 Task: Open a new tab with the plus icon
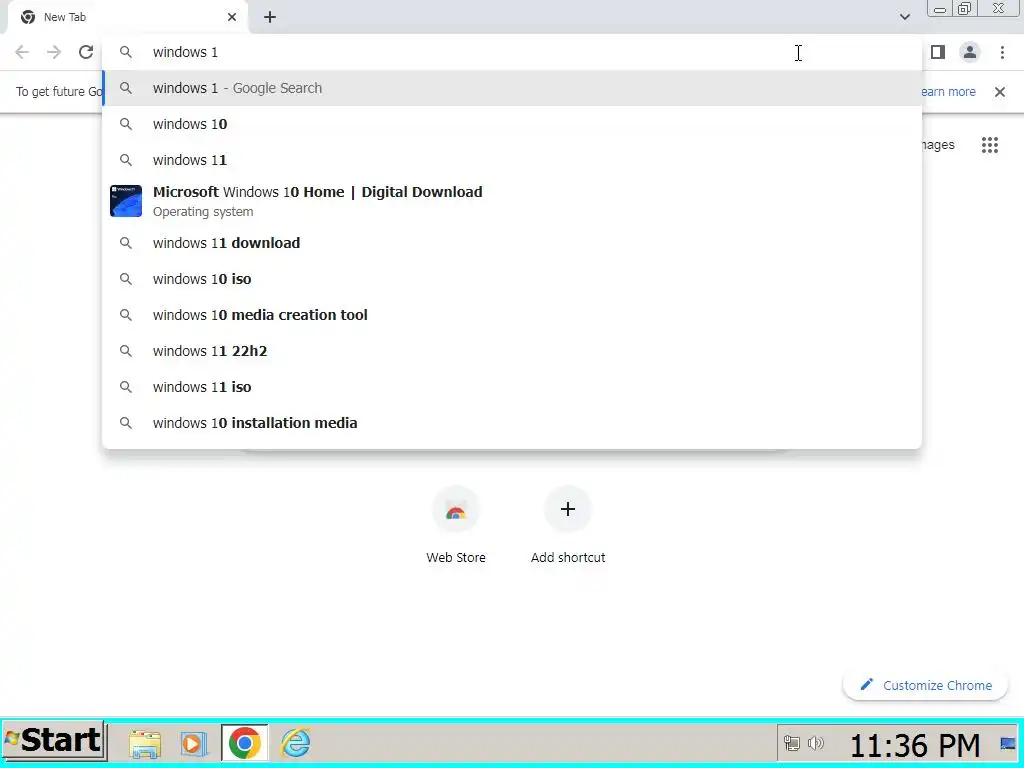click(x=270, y=17)
